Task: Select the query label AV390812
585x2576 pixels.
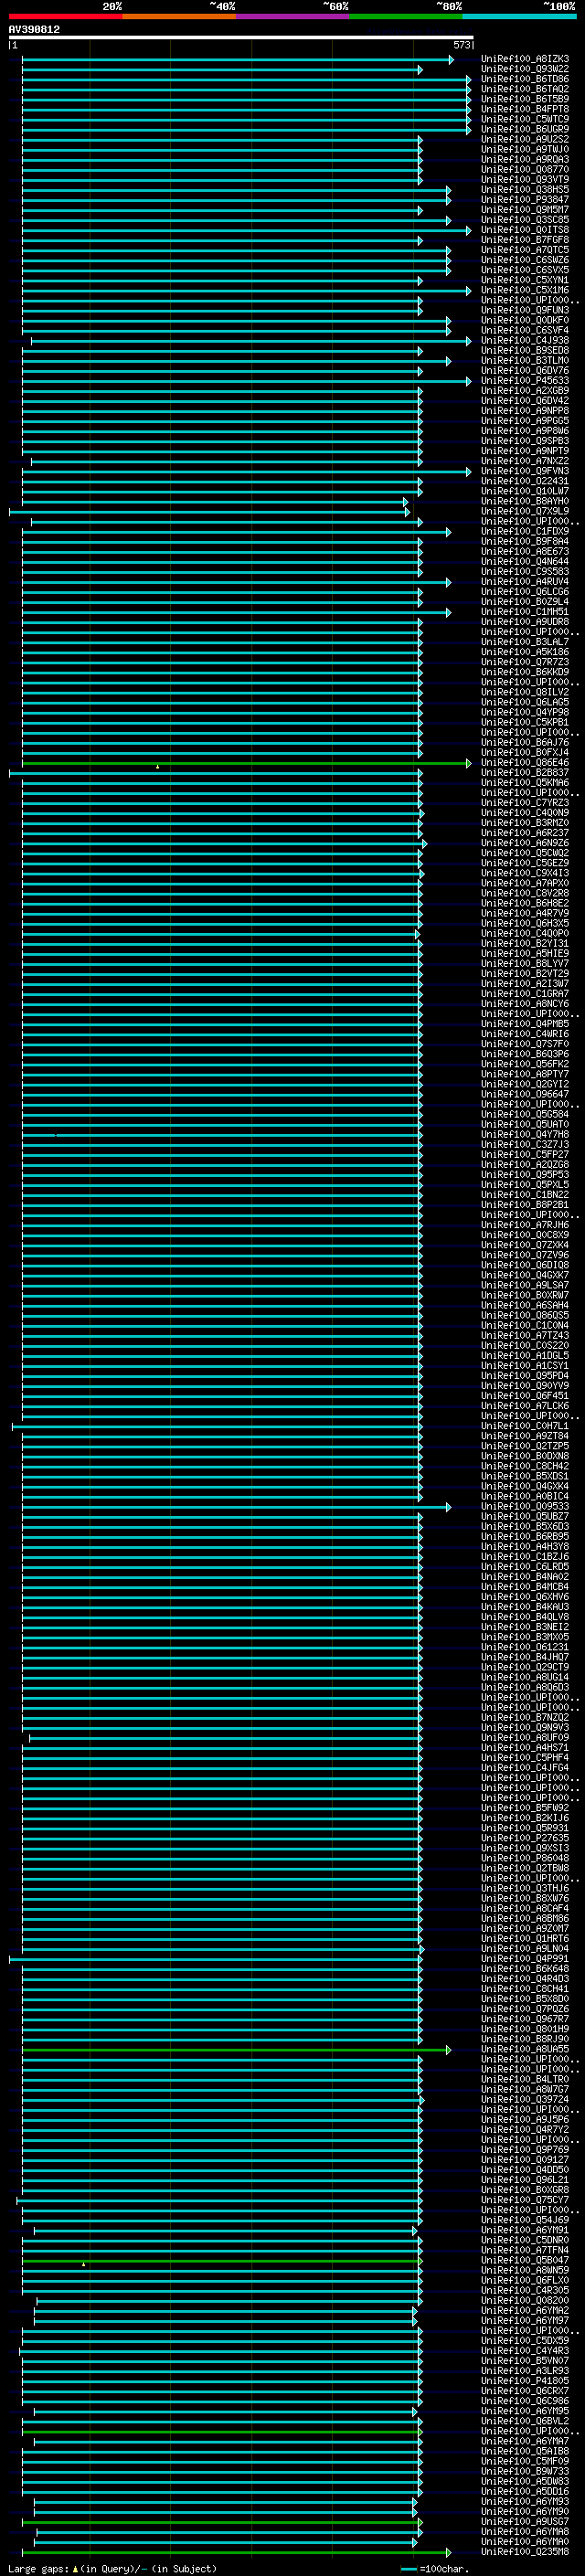Action: 34,30
